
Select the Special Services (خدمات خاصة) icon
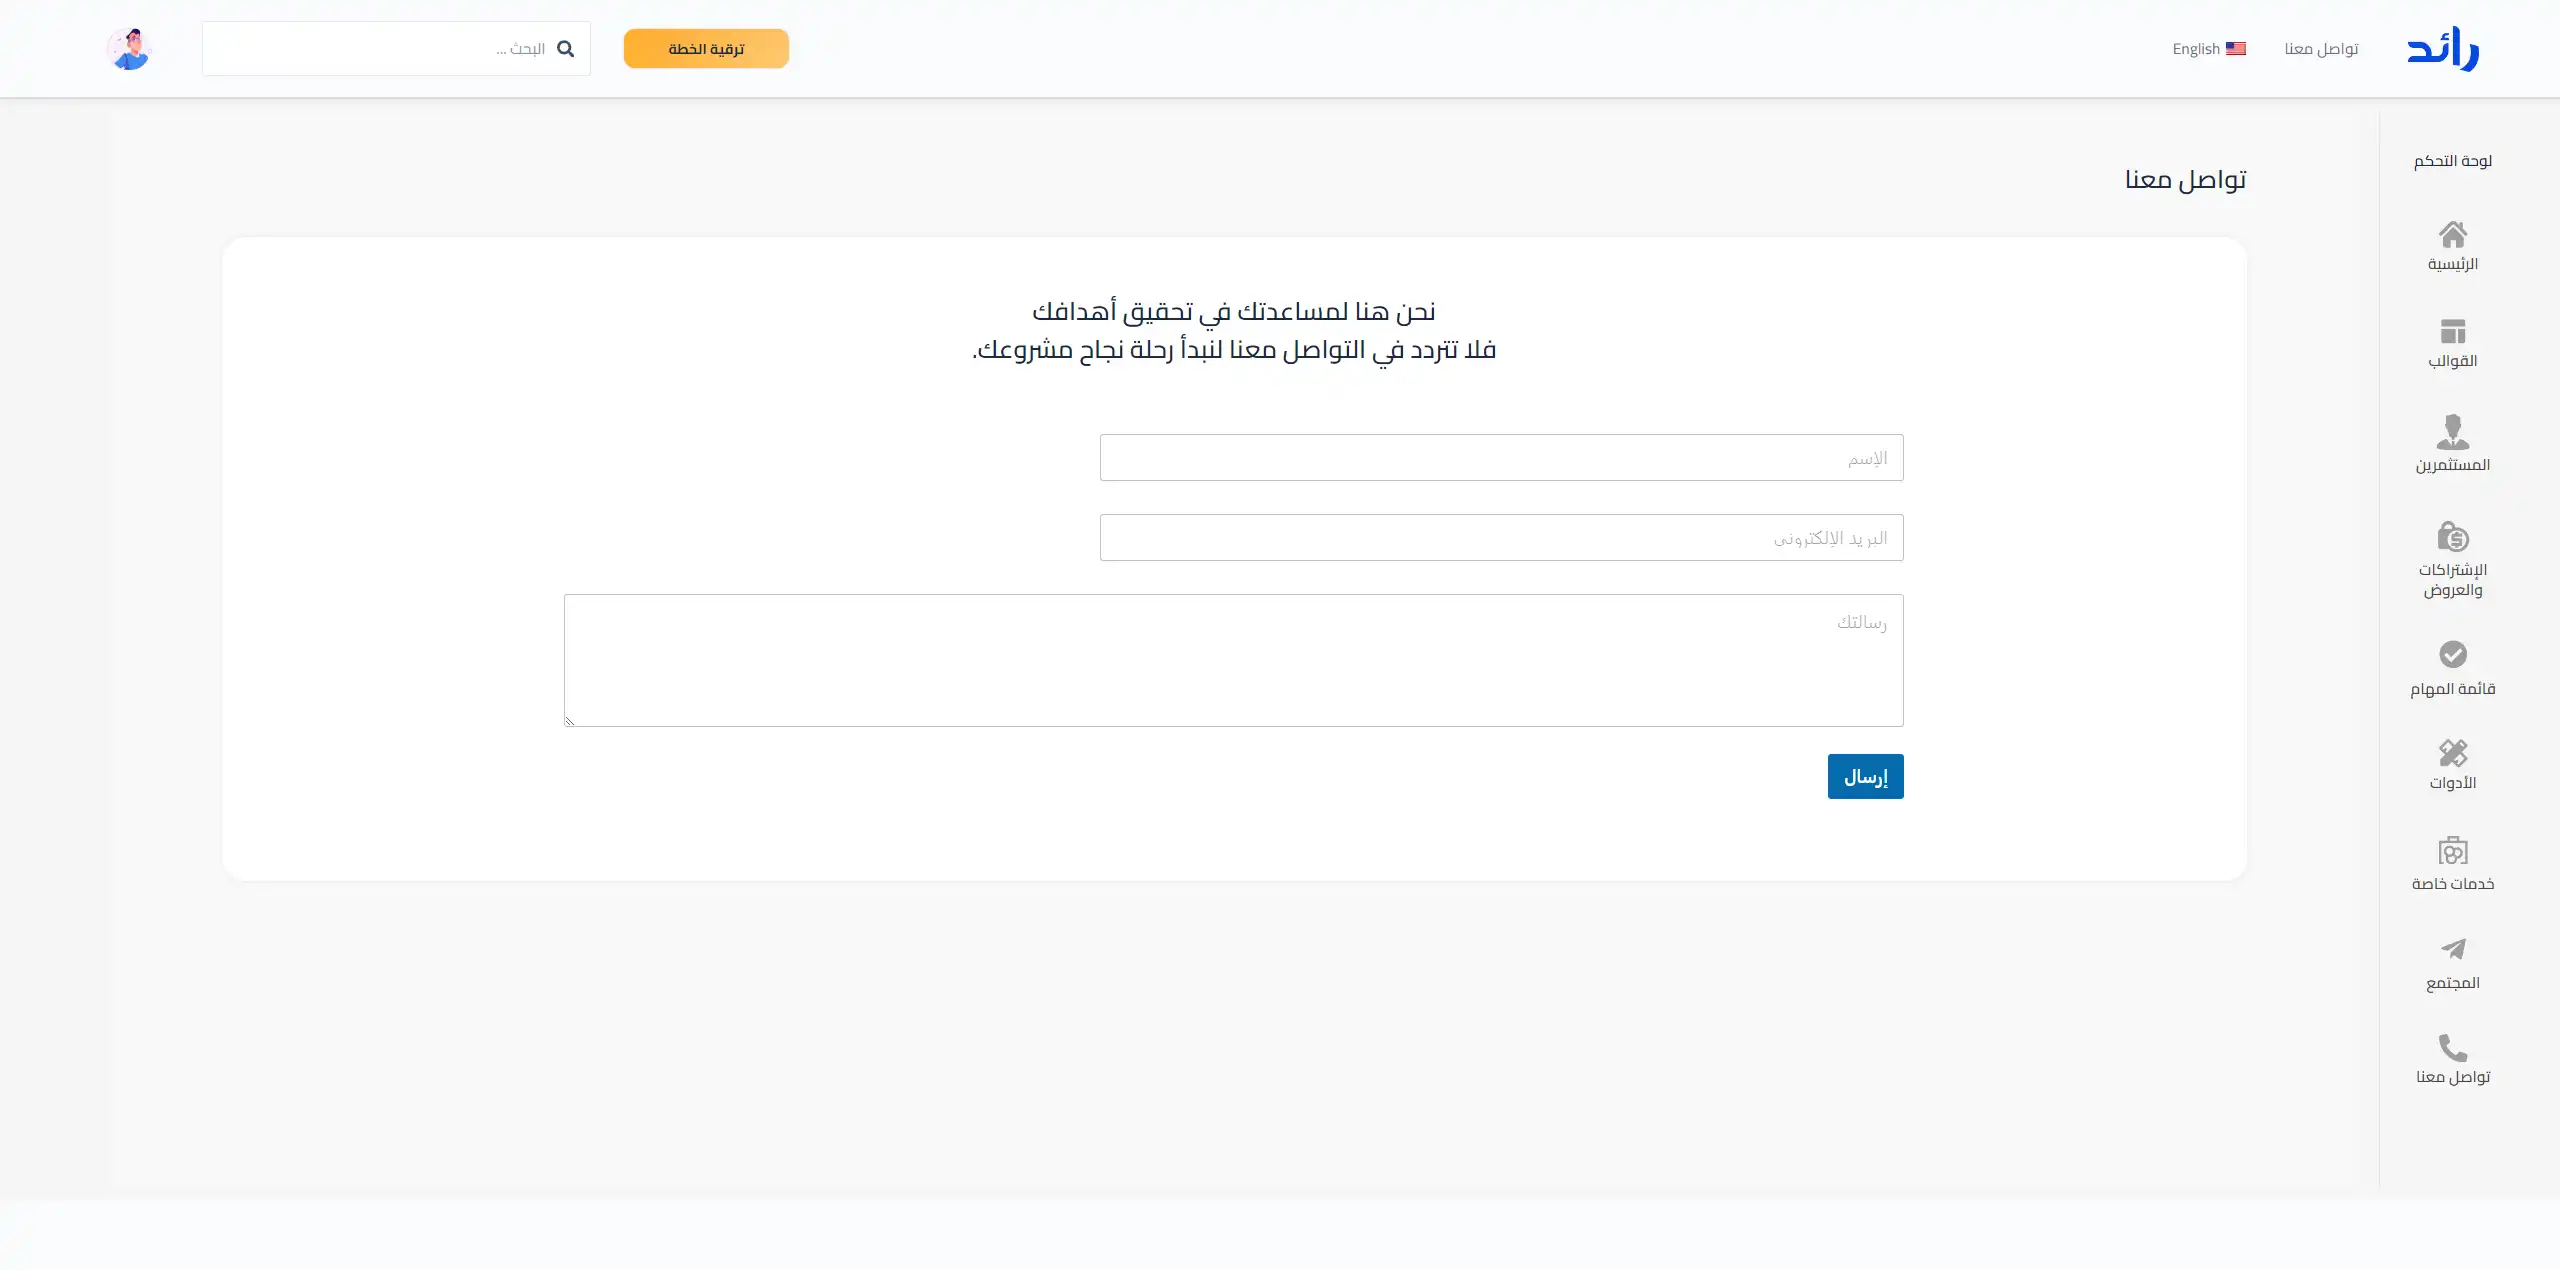tap(2452, 851)
